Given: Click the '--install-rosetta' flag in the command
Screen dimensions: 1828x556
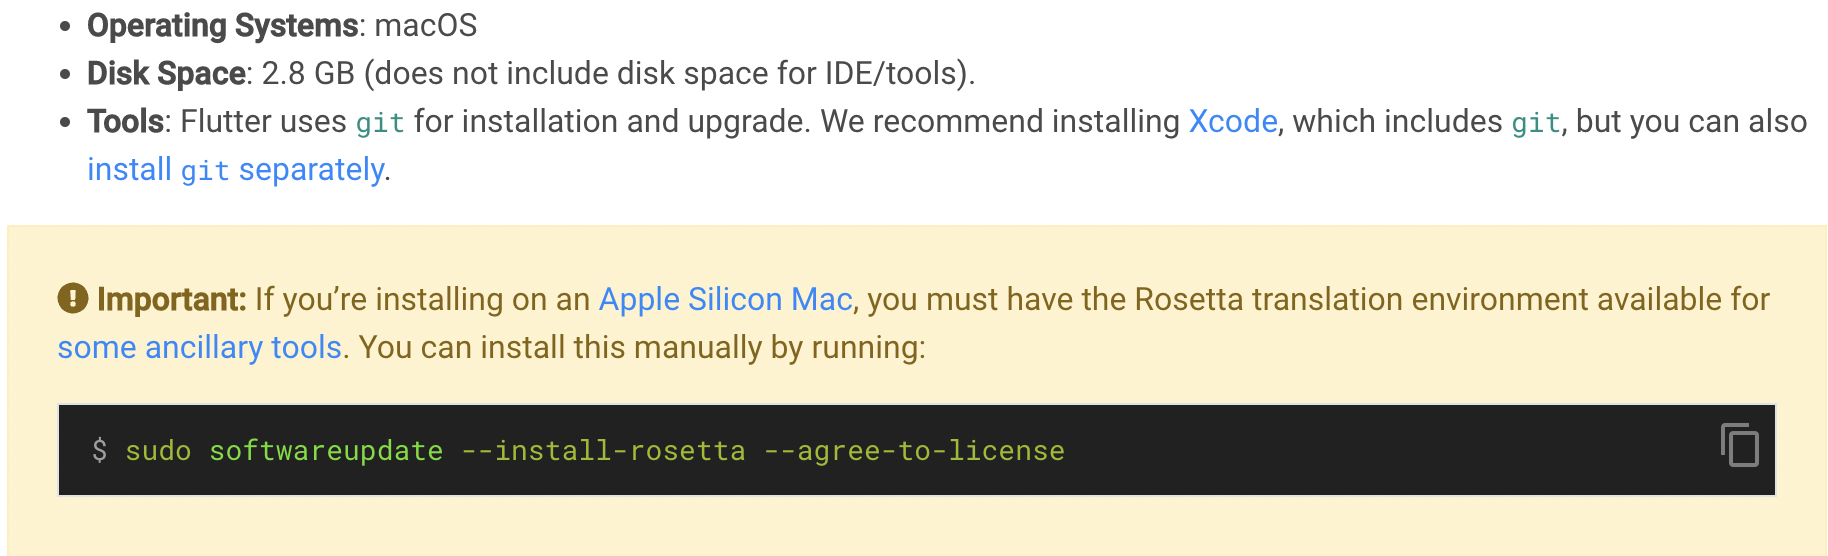Looking at the screenshot, I should [603, 451].
